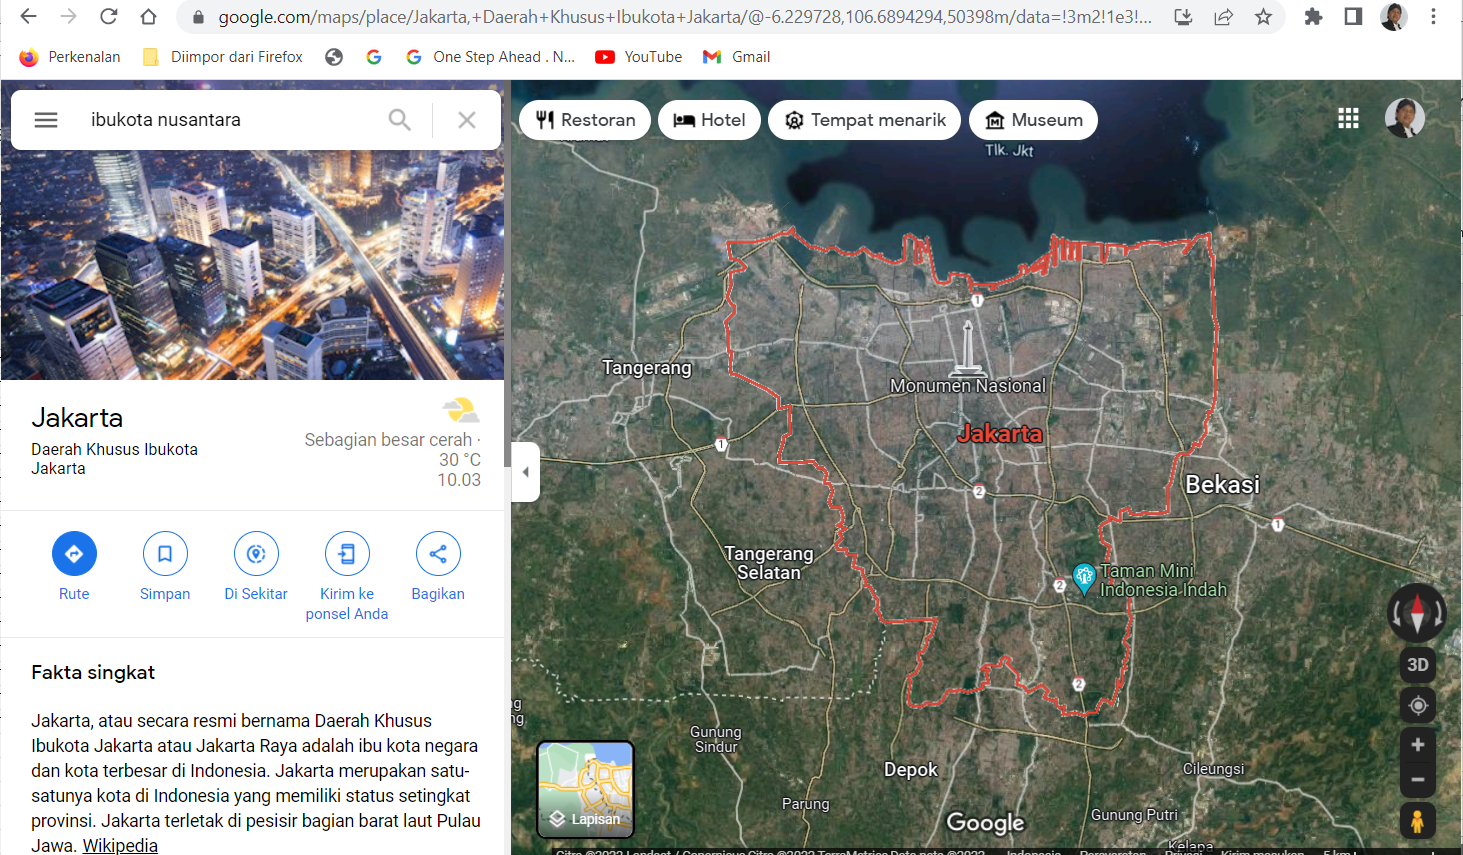
Task: Send to phone via Kirim ke ponsel
Action: coord(347,554)
